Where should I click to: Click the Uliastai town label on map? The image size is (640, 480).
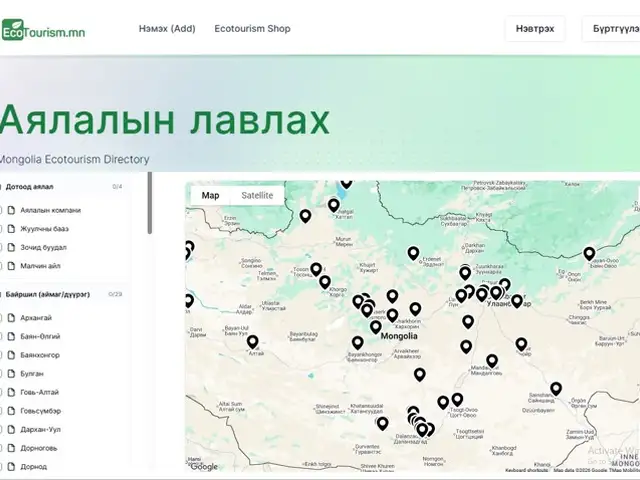click(x=273, y=306)
